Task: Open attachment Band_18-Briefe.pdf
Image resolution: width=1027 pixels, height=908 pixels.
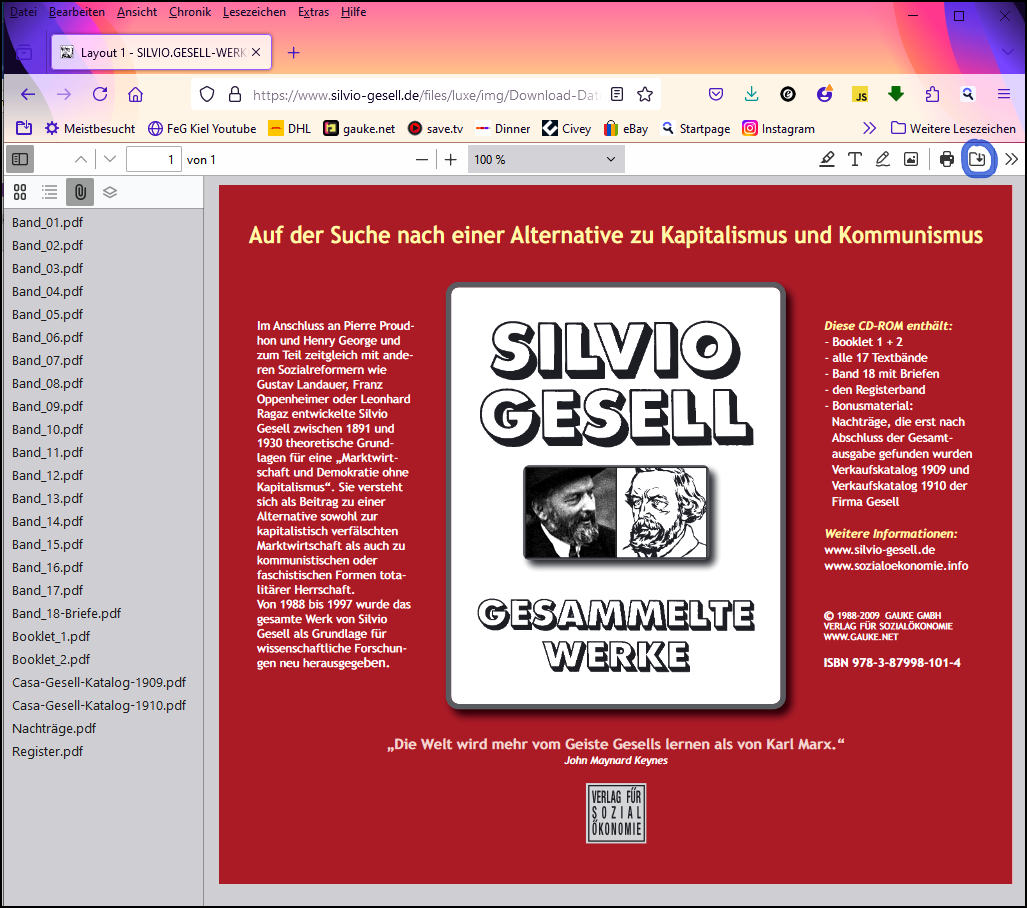Action: click(66, 614)
